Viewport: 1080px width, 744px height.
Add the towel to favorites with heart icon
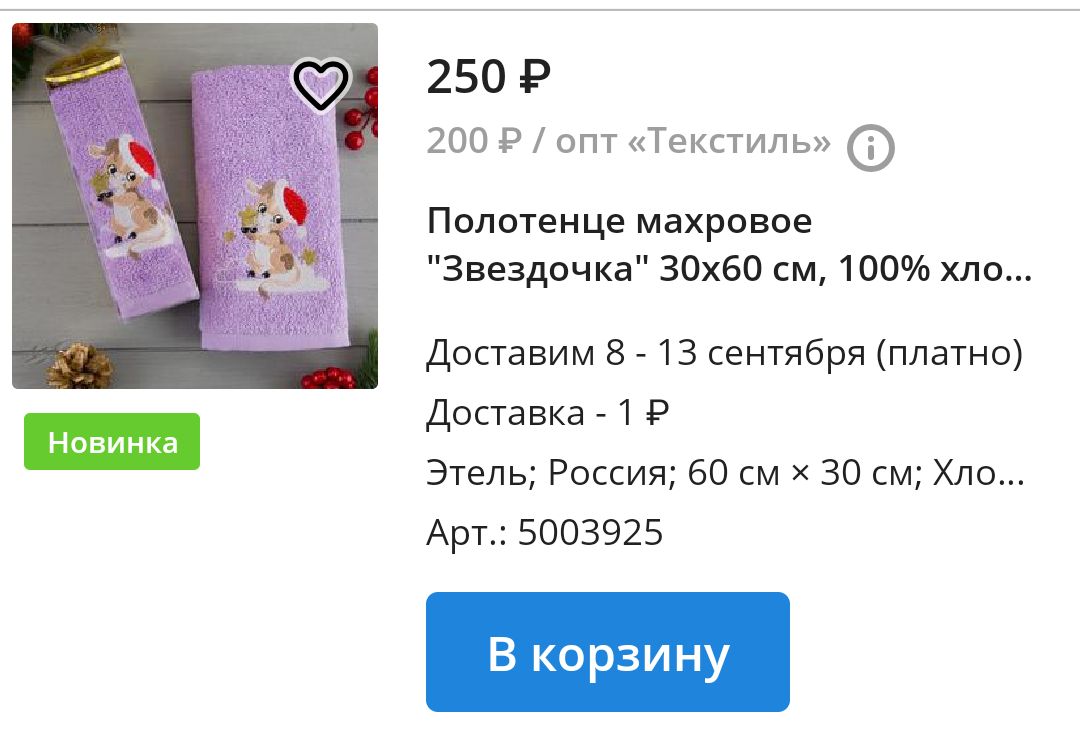tap(321, 85)
